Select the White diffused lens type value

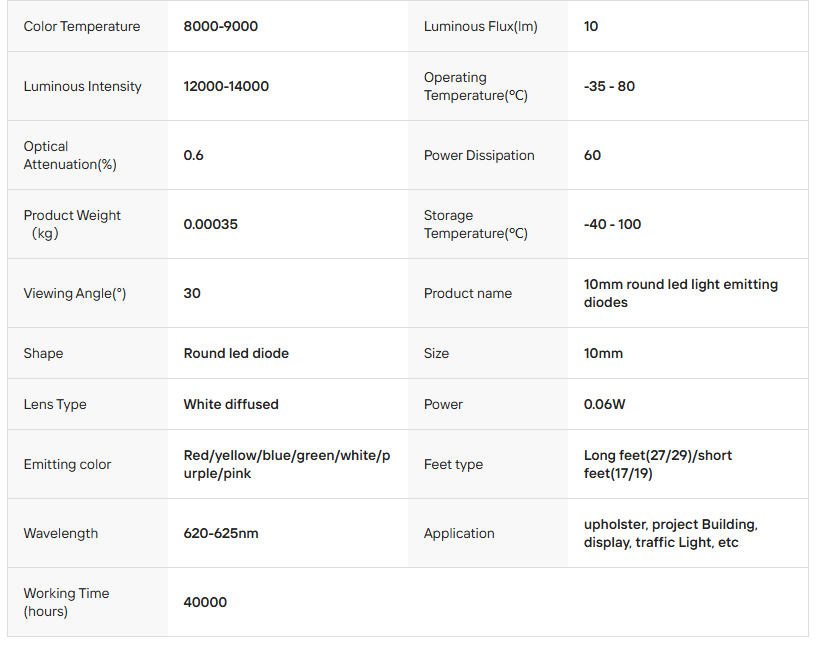tap(231, 404)
